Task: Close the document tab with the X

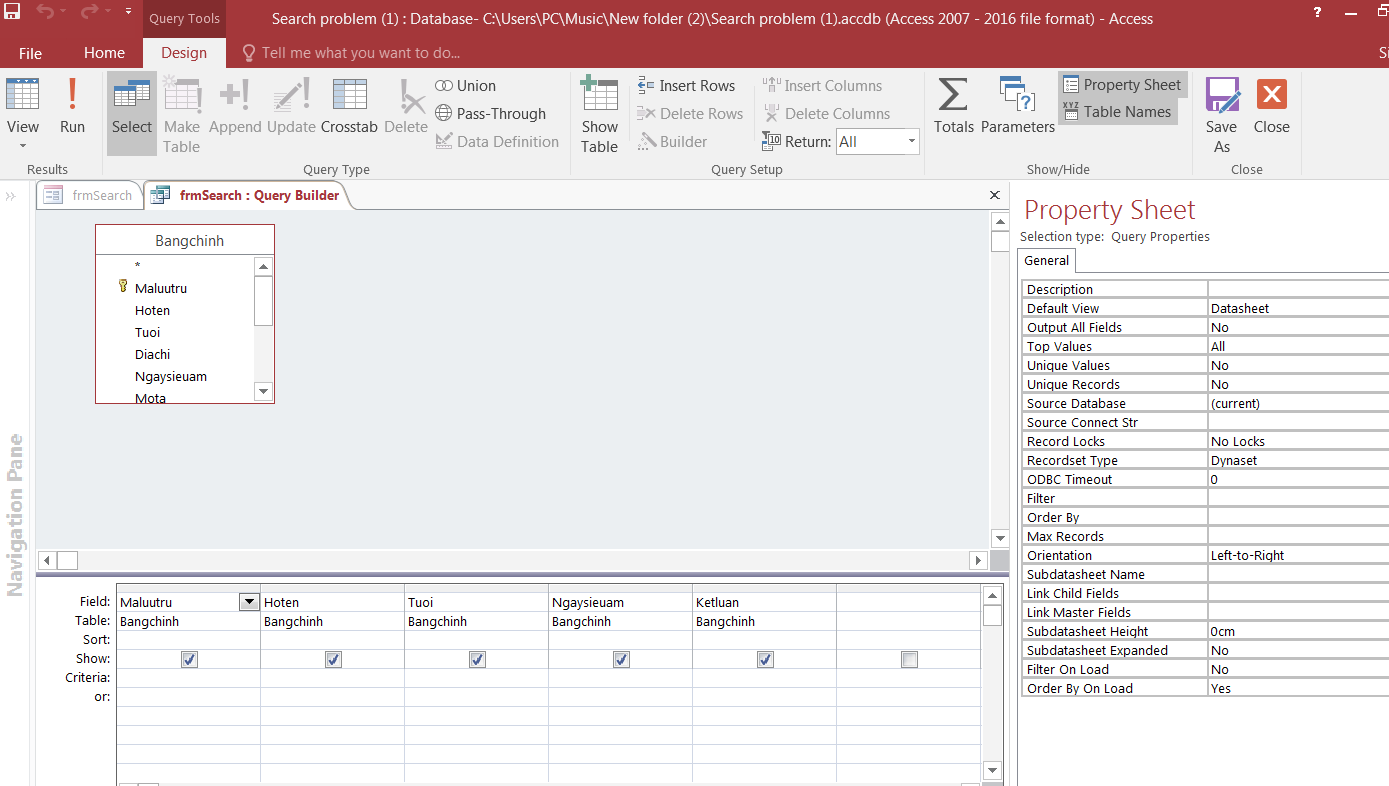Action: click(x=994, y=195)
